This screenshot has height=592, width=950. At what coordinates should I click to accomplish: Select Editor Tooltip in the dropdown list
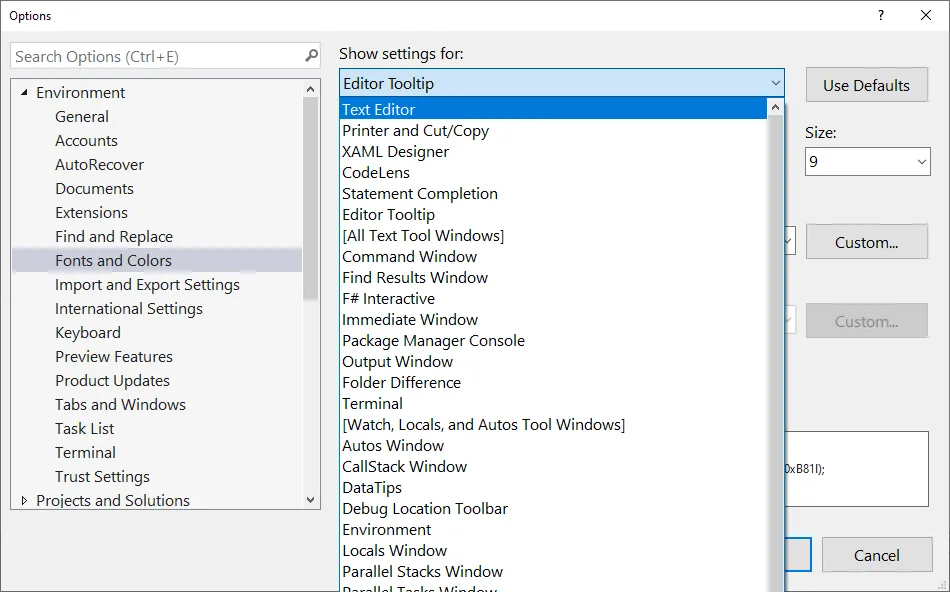(553, 215)
